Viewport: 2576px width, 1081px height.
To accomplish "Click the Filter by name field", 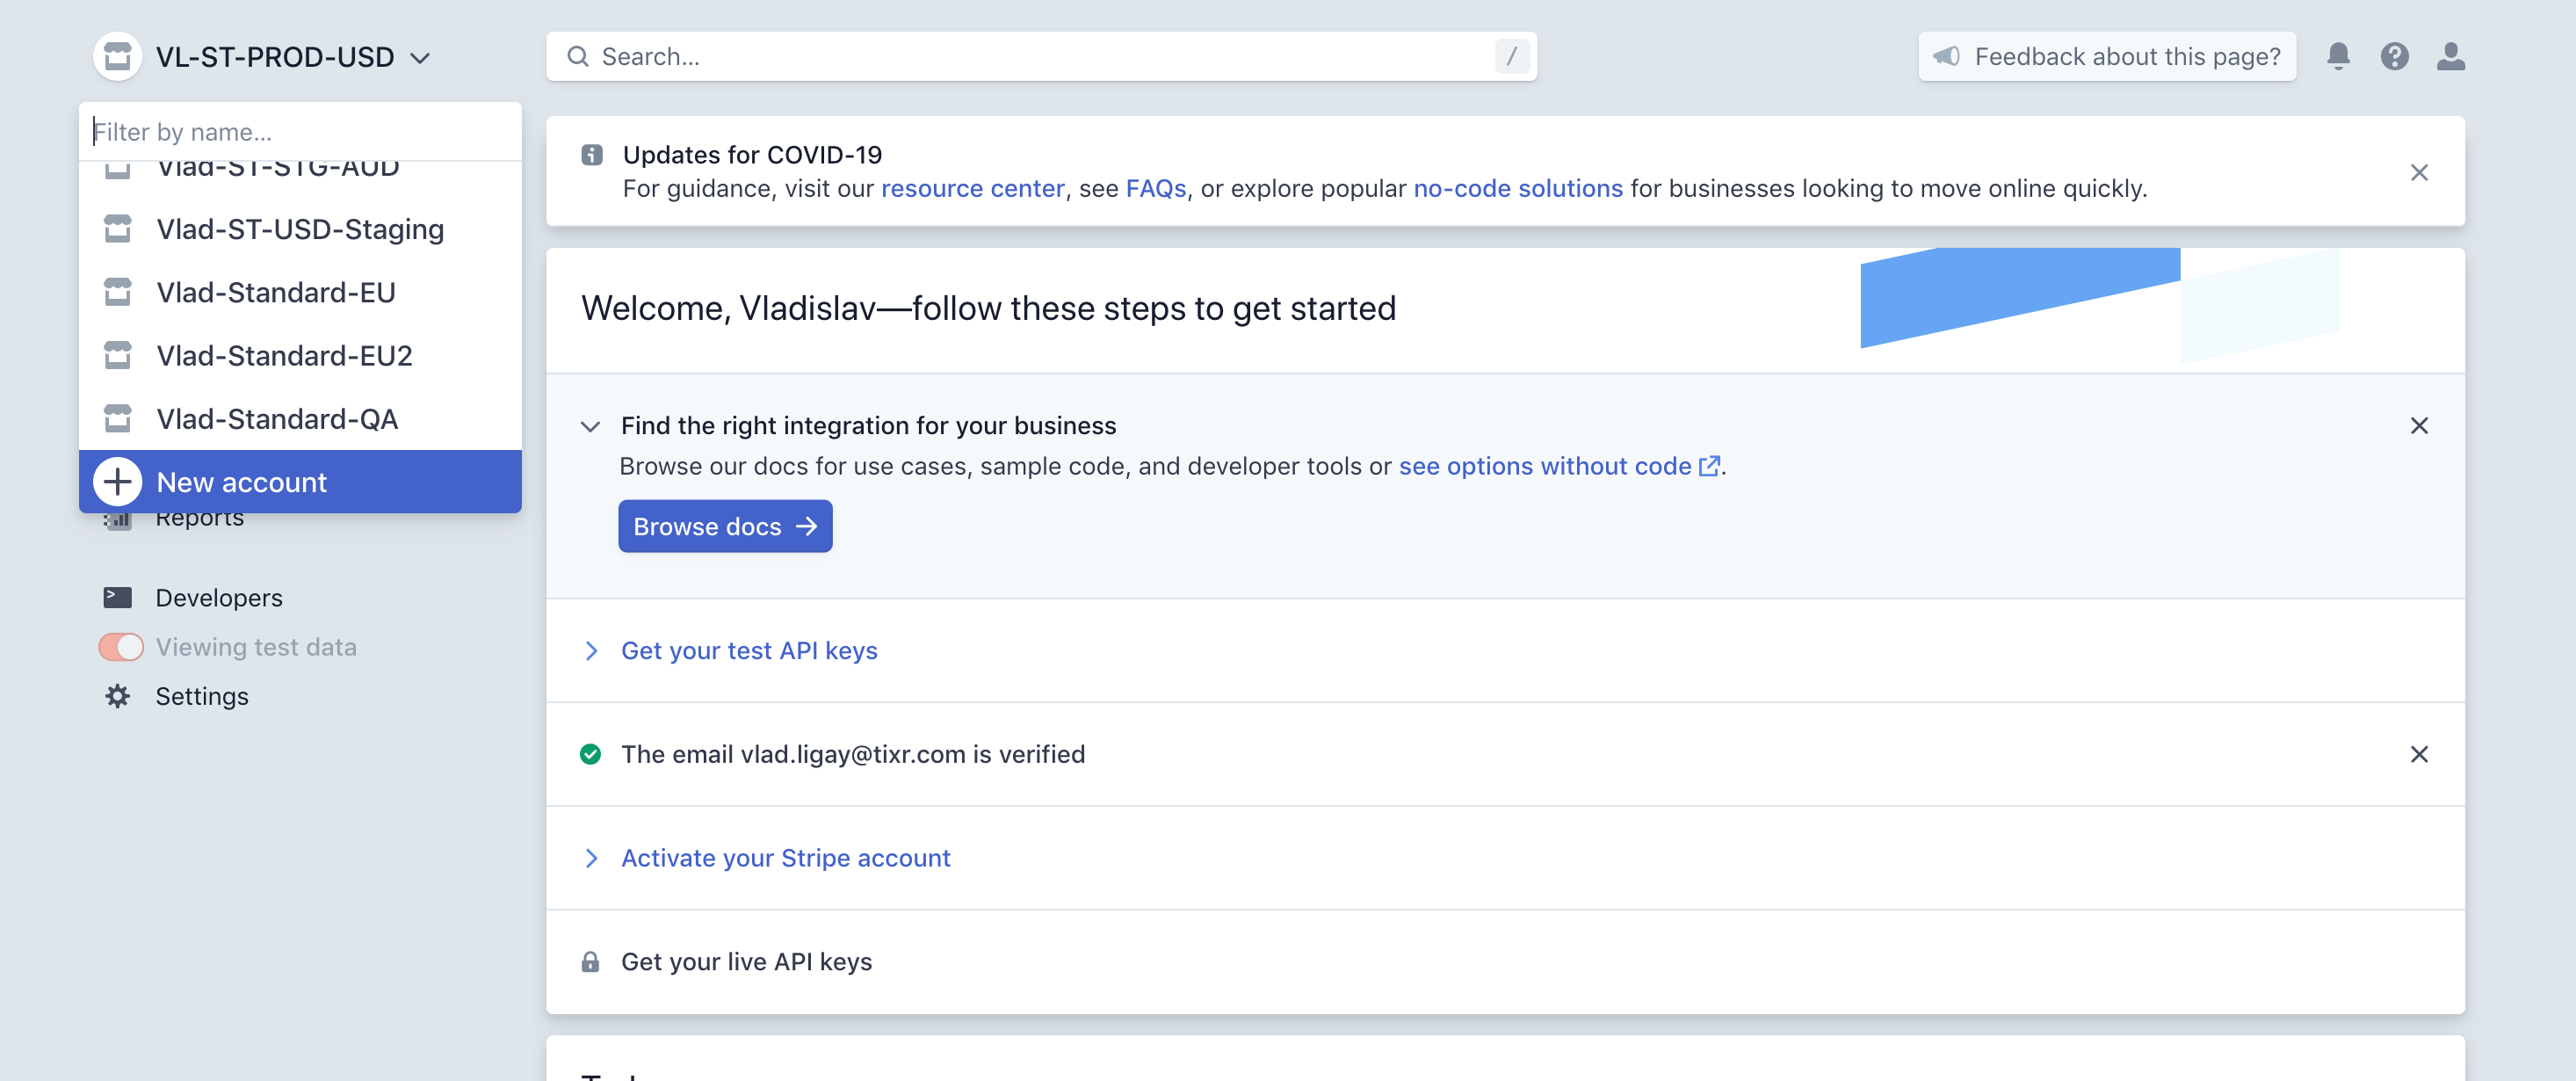I will tap(300, 131).
